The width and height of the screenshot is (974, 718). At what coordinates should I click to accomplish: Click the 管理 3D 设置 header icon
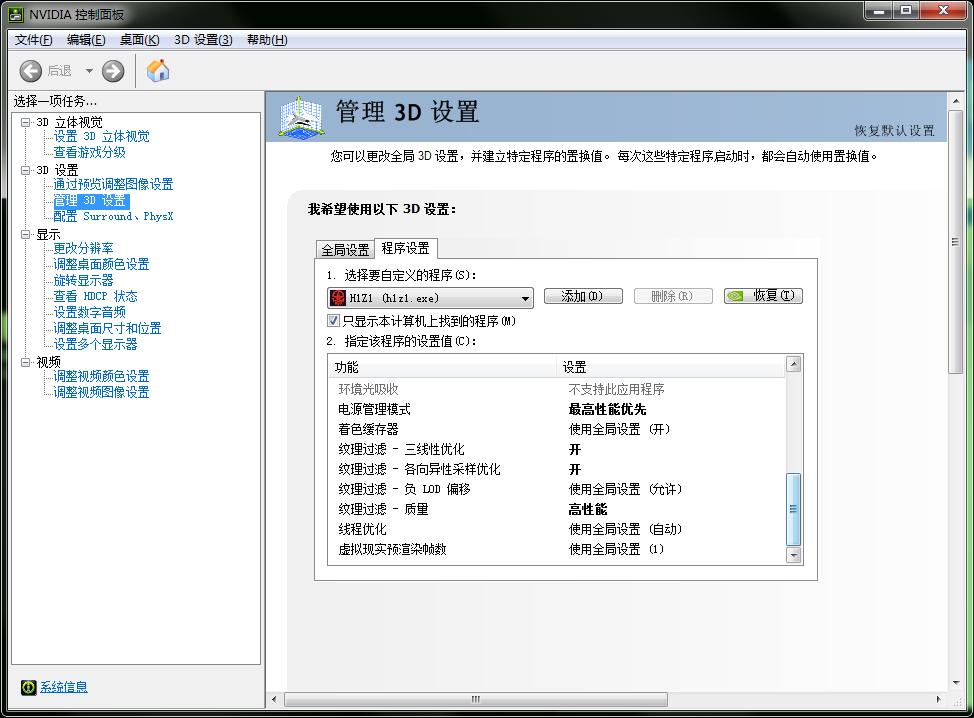pyautogui.click(x=300, y=116)
